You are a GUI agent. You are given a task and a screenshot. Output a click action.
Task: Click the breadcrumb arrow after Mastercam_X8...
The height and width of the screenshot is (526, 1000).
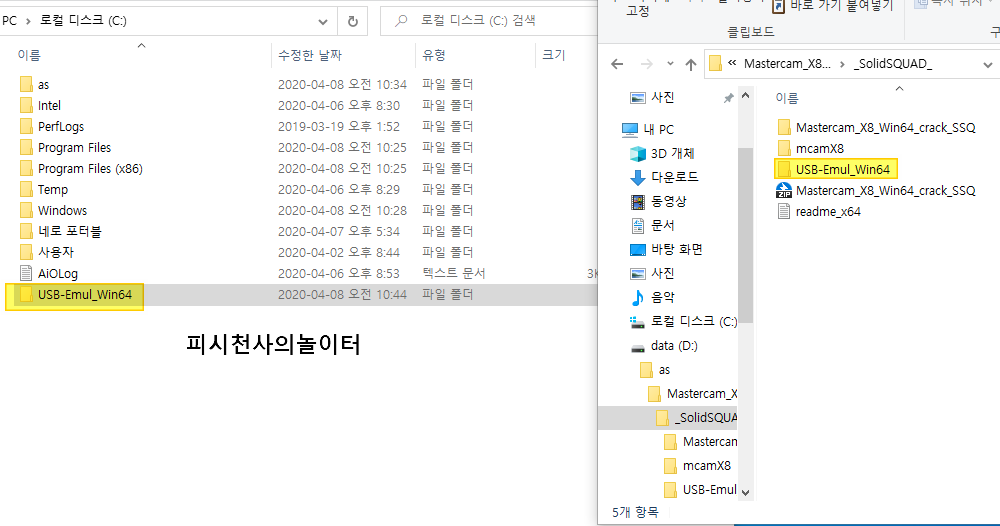click(842, 64)
